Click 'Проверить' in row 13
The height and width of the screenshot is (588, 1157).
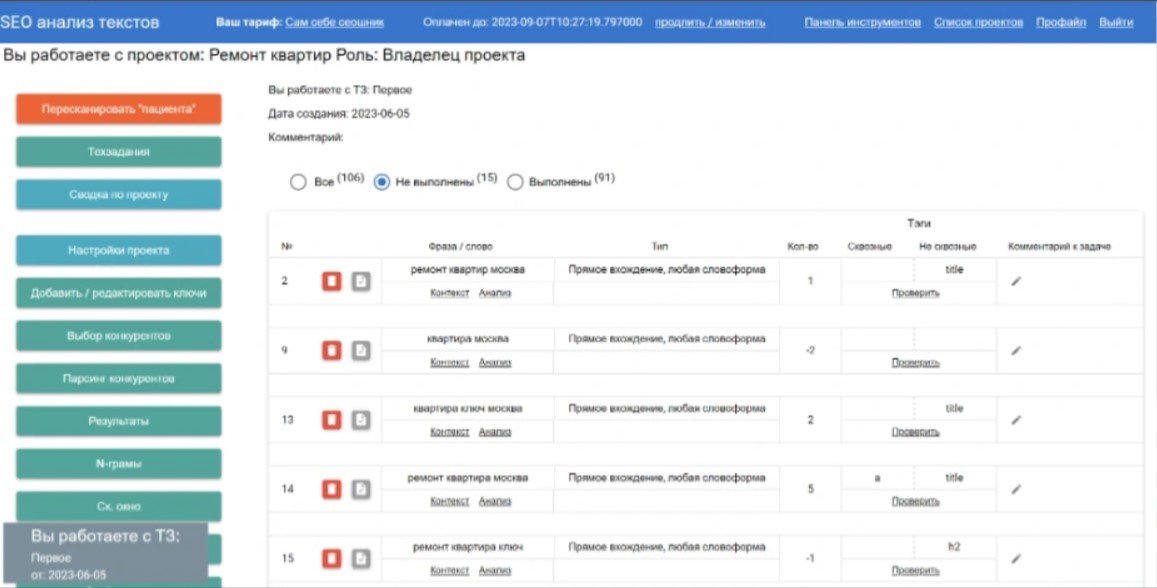tap(916, 432)
